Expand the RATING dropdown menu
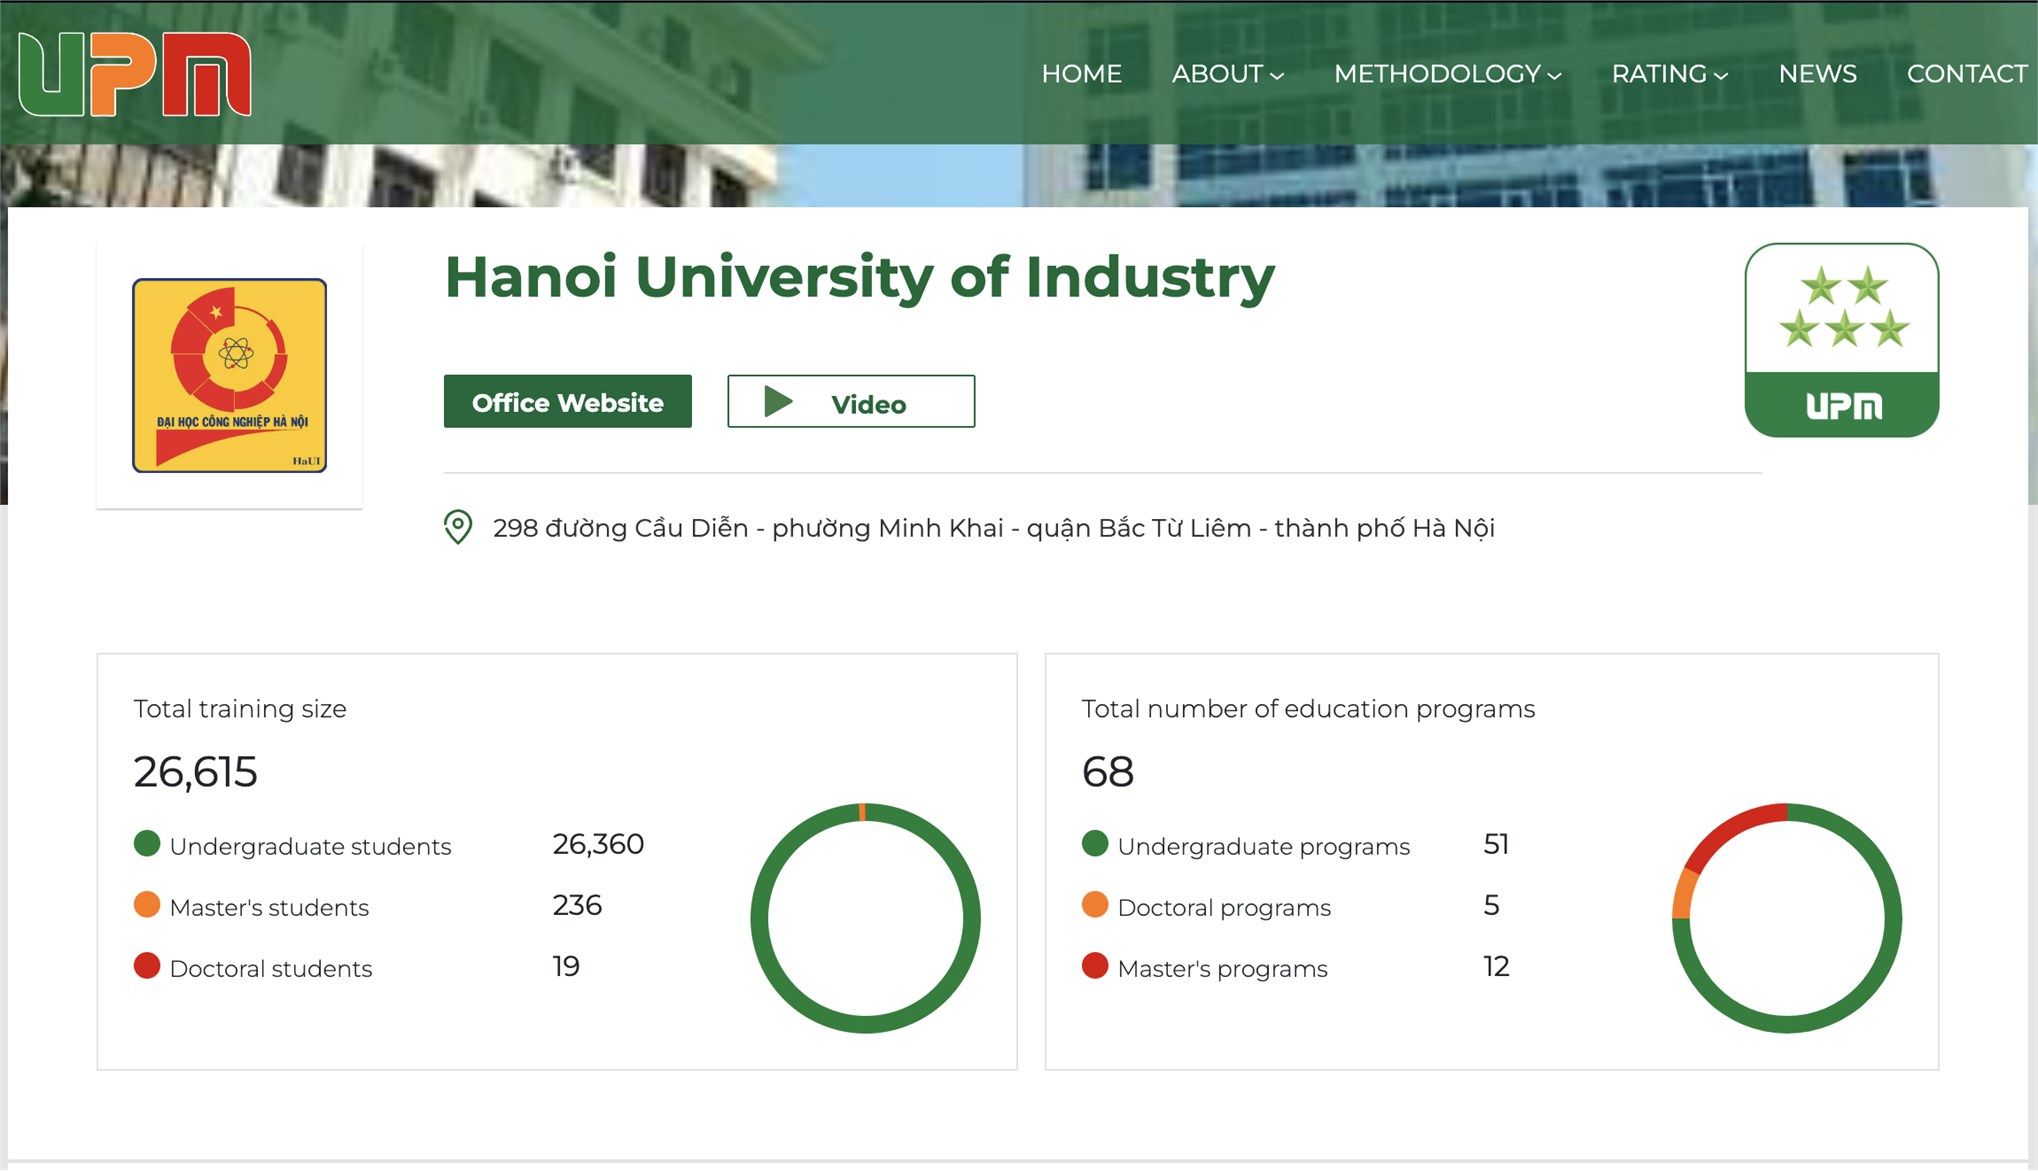This screenshot has width=2038, height=1171. pyautogui.click(x=1669, y=74)
